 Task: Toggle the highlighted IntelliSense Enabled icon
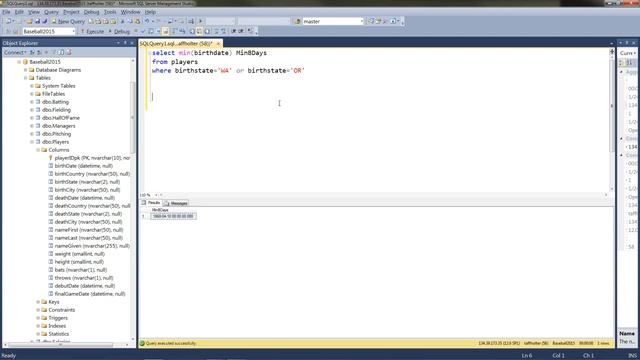point(166,31)
